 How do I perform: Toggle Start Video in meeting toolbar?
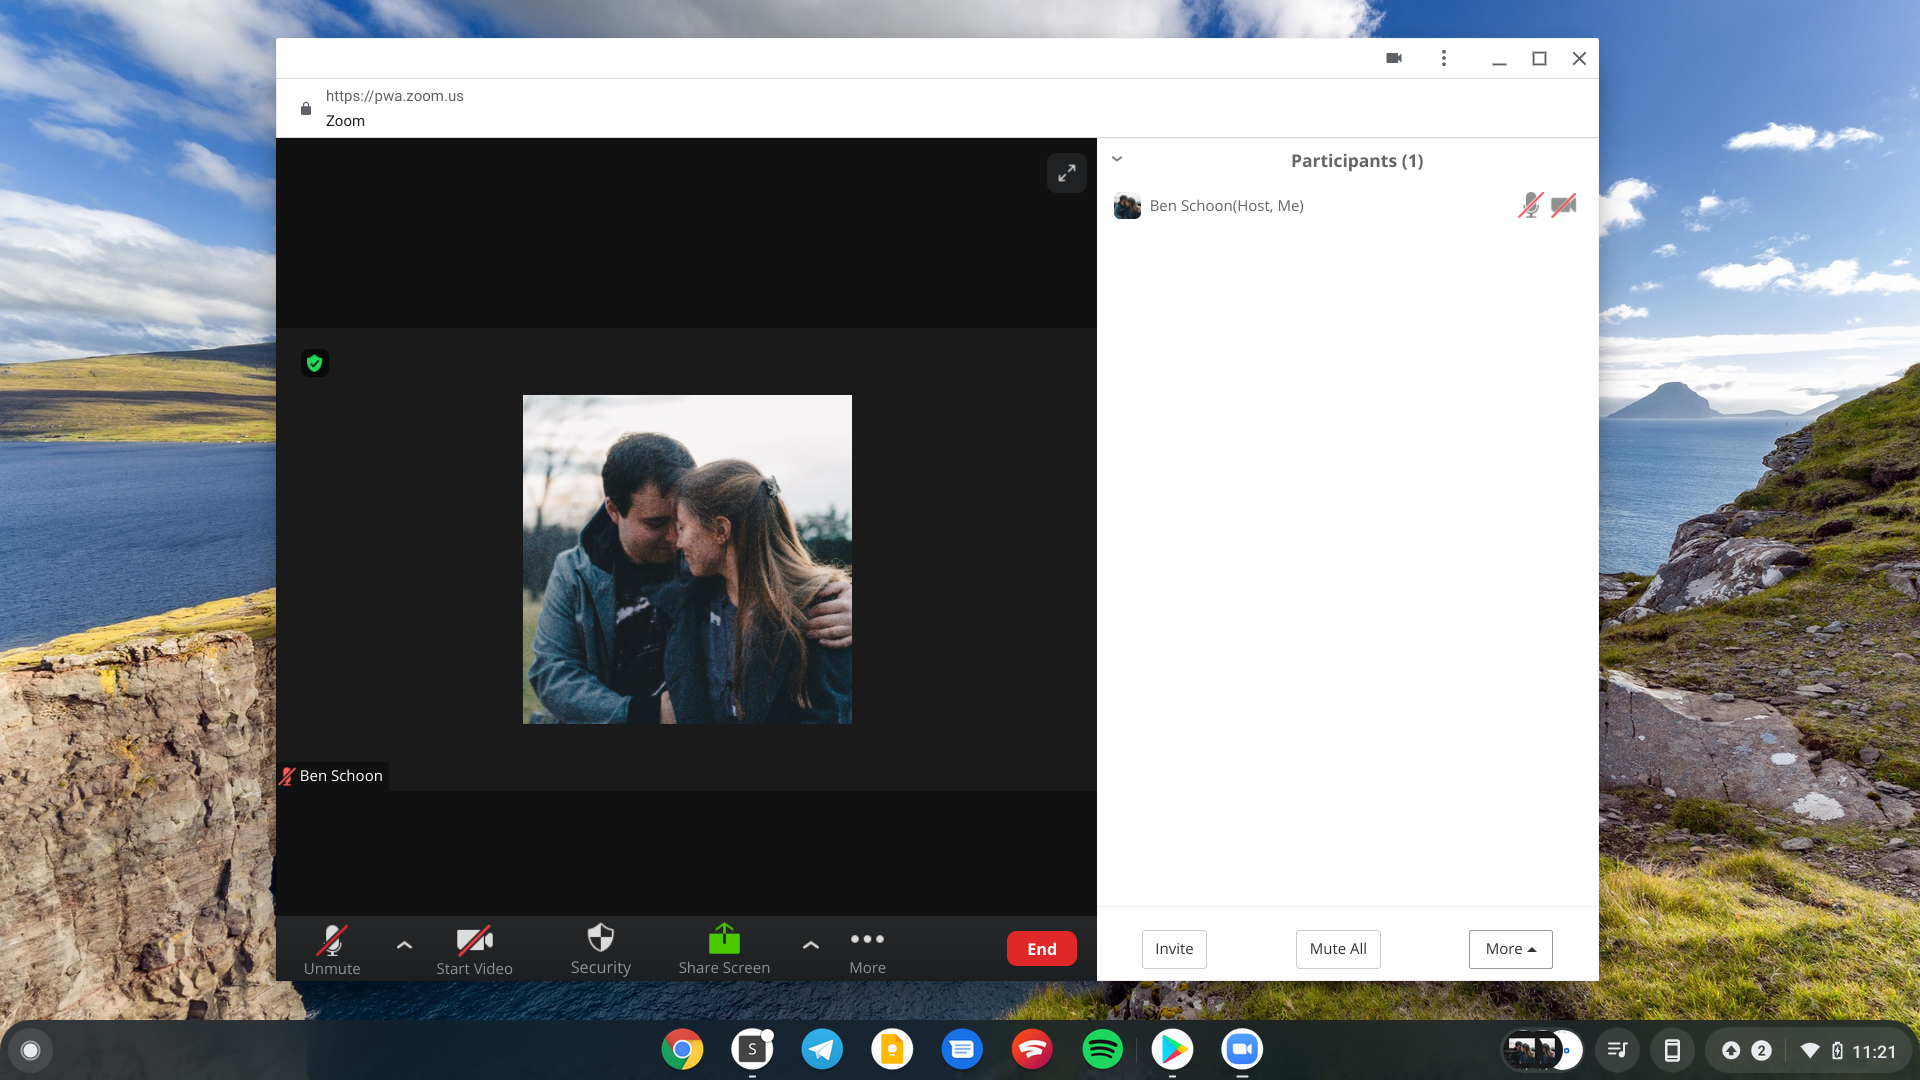pyautogui.click(x=474, y=948)
